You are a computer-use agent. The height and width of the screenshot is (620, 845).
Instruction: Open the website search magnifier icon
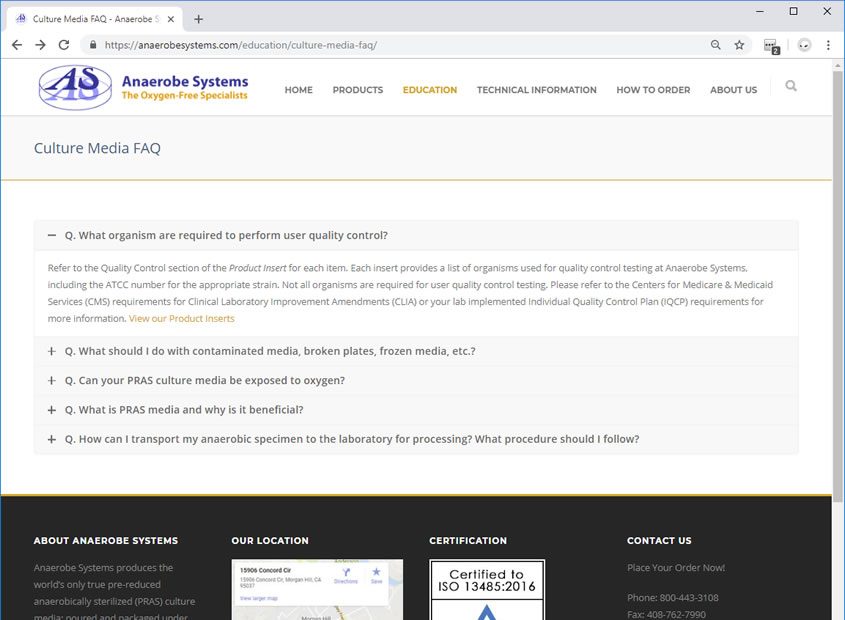pyautogui.click(x=791, y=87)
